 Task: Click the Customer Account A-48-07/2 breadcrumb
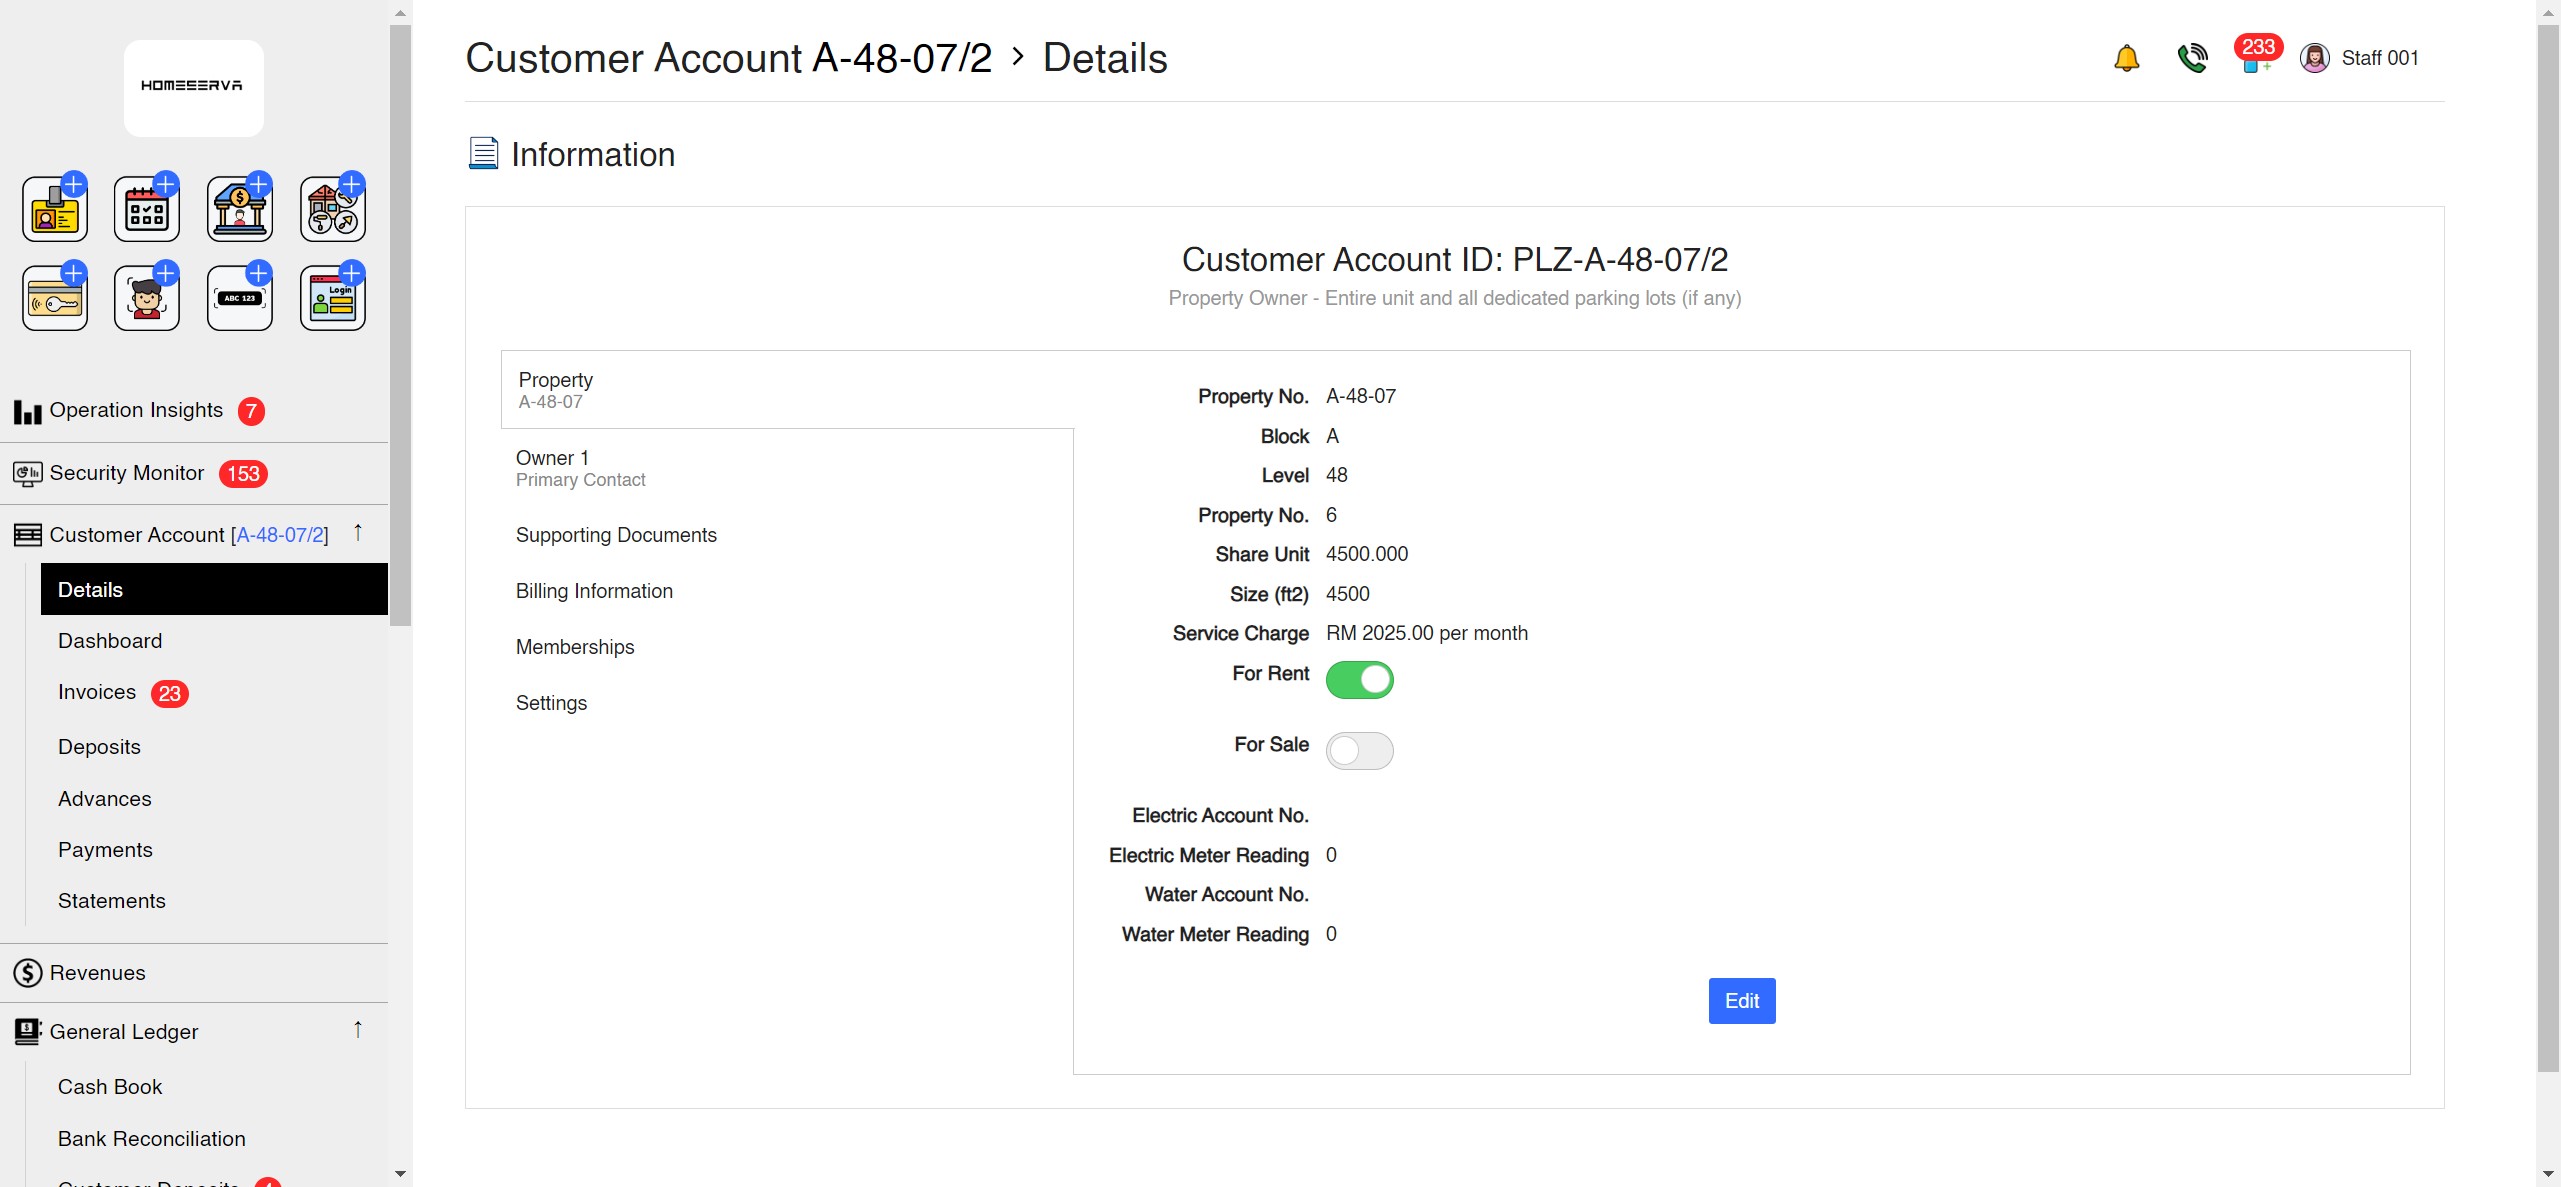[x=728, y=58]
